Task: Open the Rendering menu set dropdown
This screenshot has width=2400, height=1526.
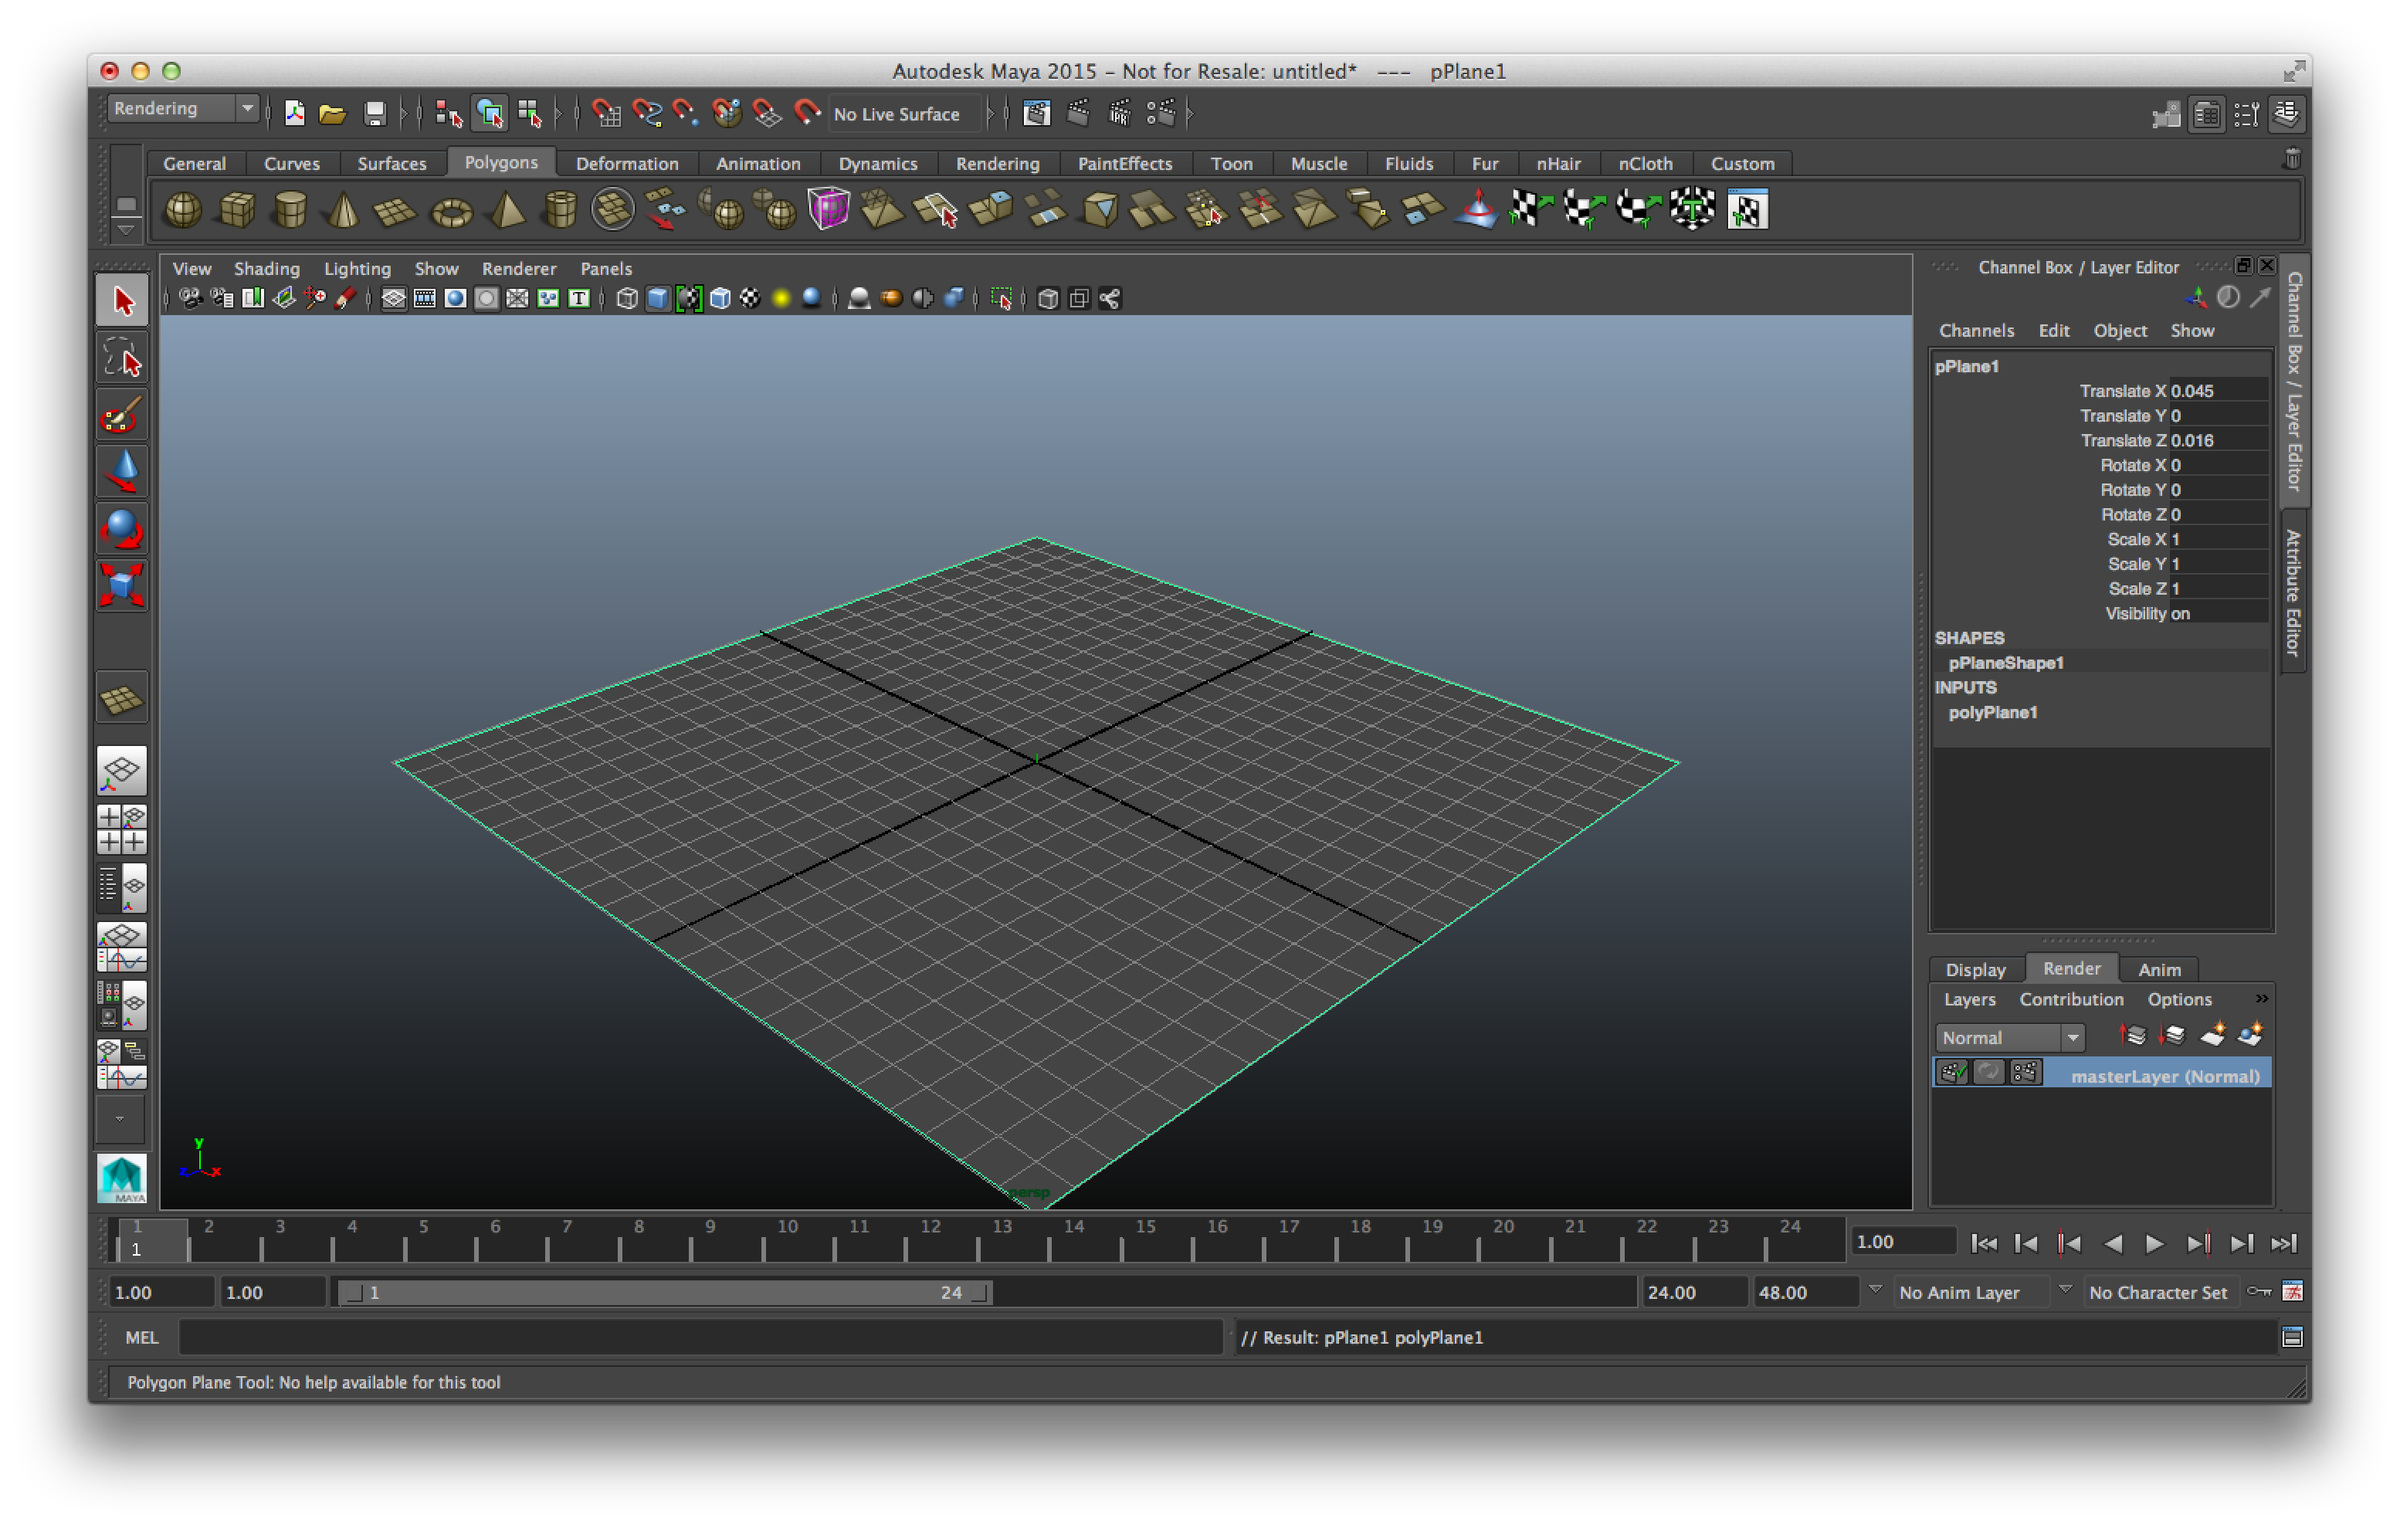Action: pyautogui.click(x=181, y=108)
